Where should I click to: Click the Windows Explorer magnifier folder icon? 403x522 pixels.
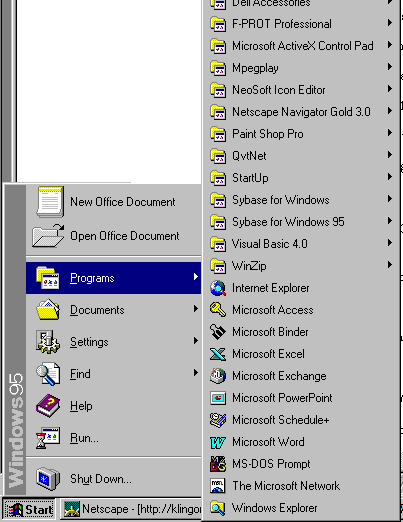(218, 508)
